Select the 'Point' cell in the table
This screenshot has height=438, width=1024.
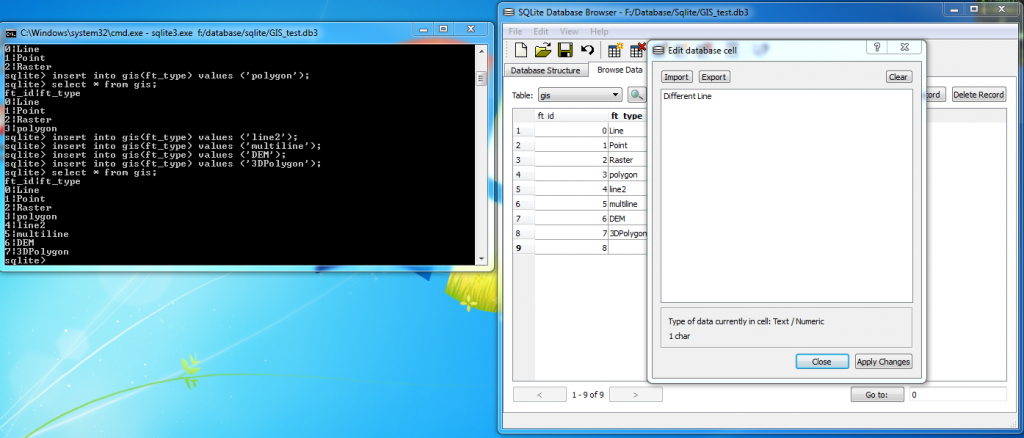tap(627, 145)
